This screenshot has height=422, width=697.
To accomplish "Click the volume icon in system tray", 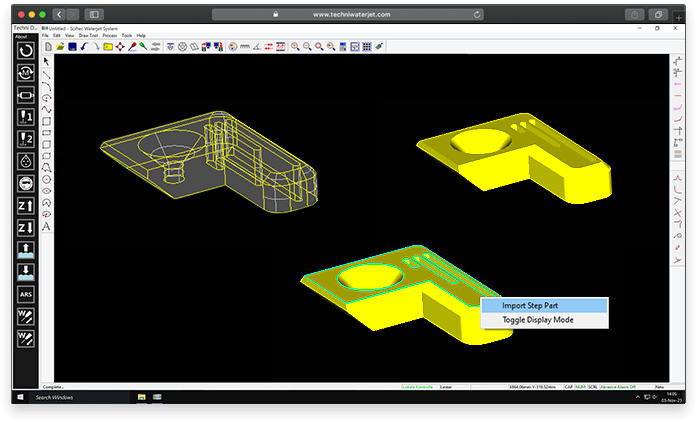I will [654, 397].
